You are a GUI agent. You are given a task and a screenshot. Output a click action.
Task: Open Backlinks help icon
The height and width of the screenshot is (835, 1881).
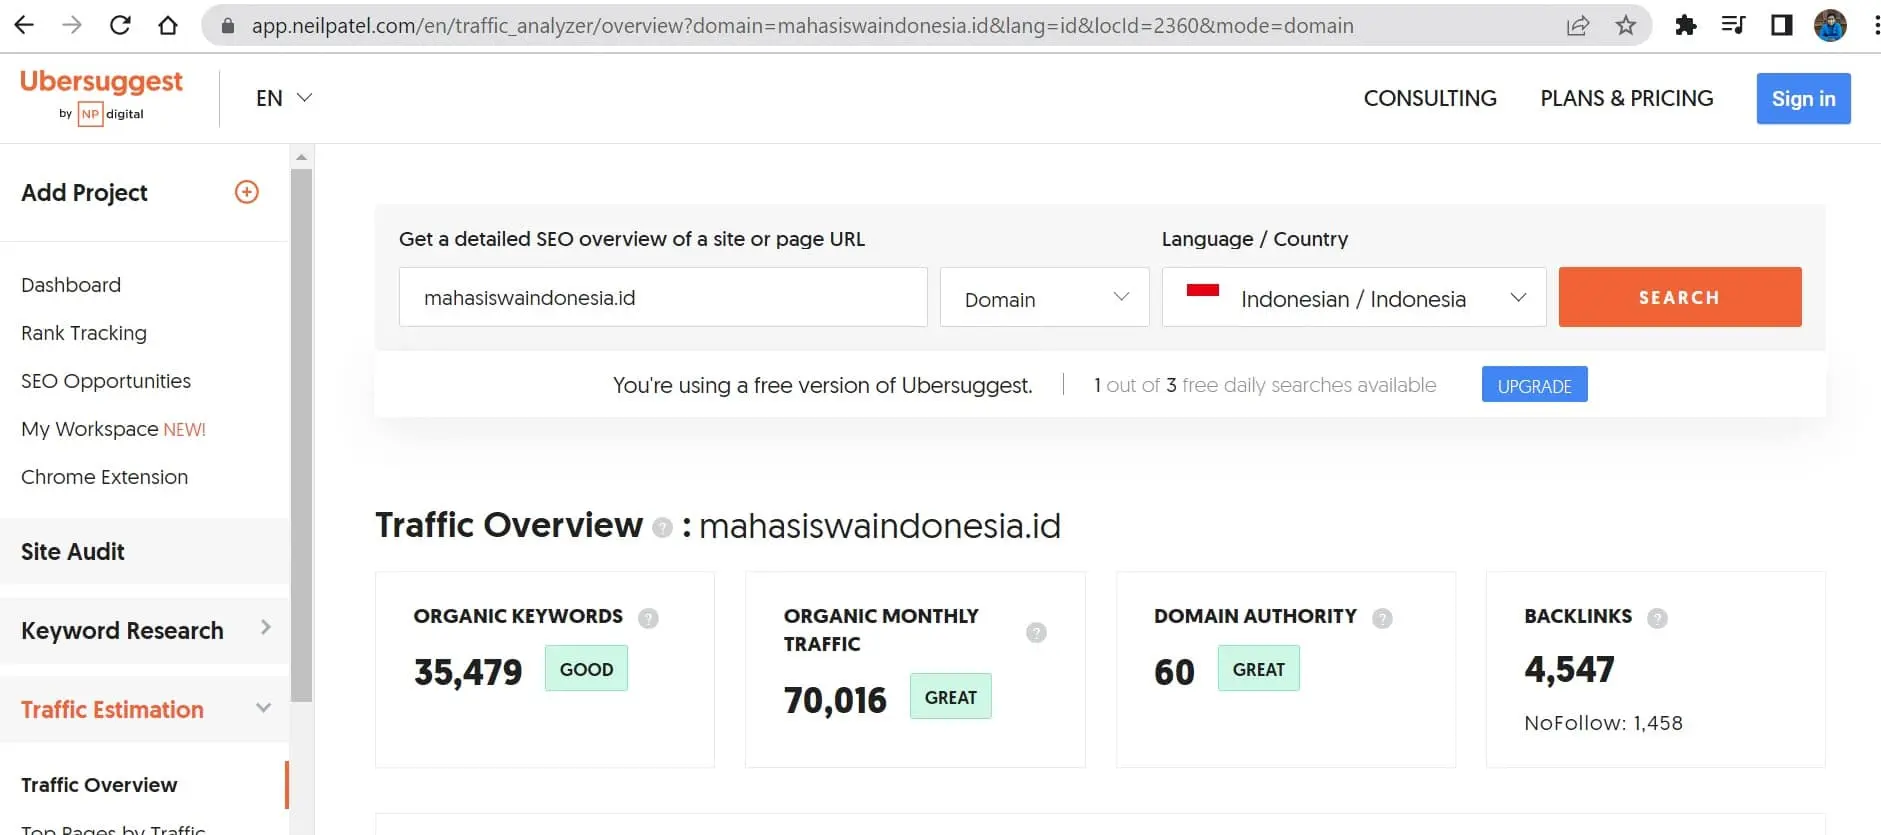(x=1657, y=618)
